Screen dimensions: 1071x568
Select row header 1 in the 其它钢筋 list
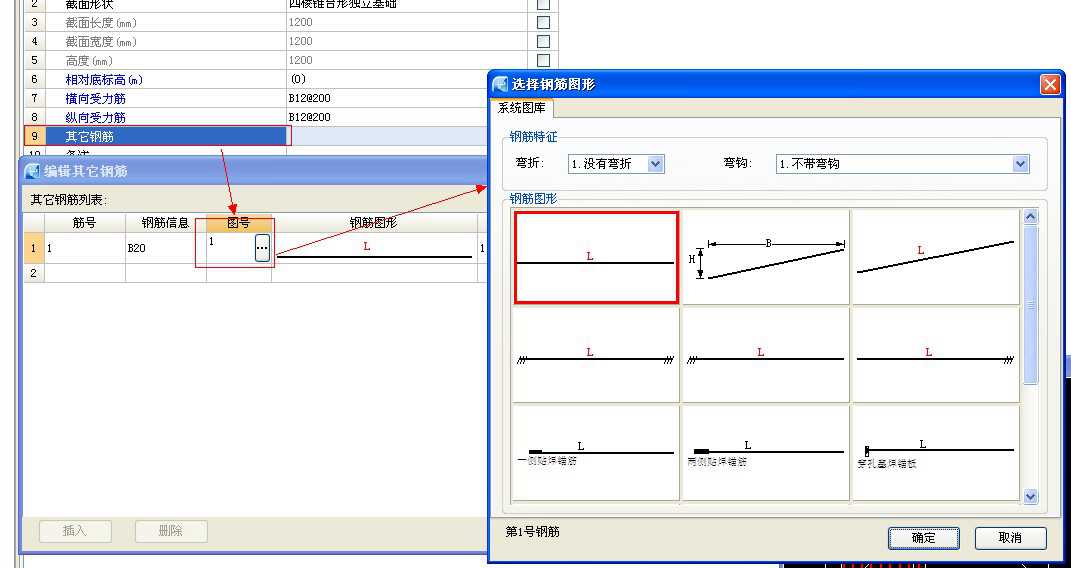click(x=34, y=248)
